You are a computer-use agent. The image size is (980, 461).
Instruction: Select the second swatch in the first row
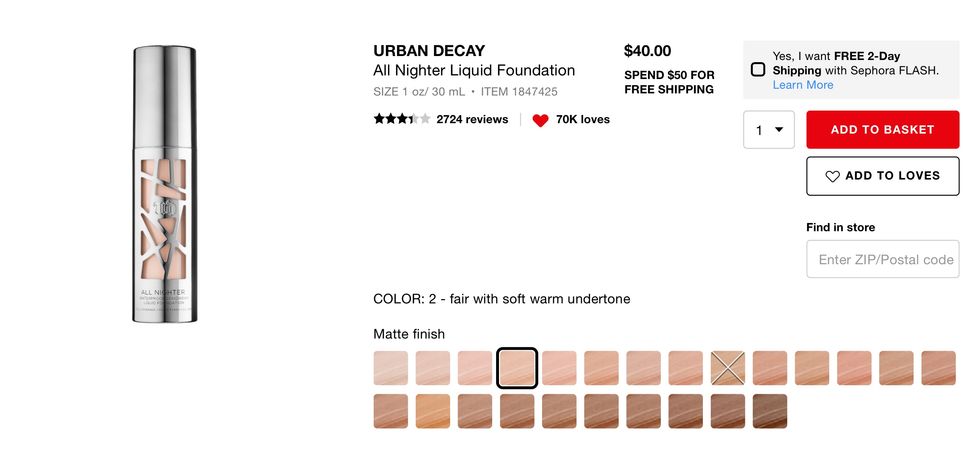pos(433,368)
